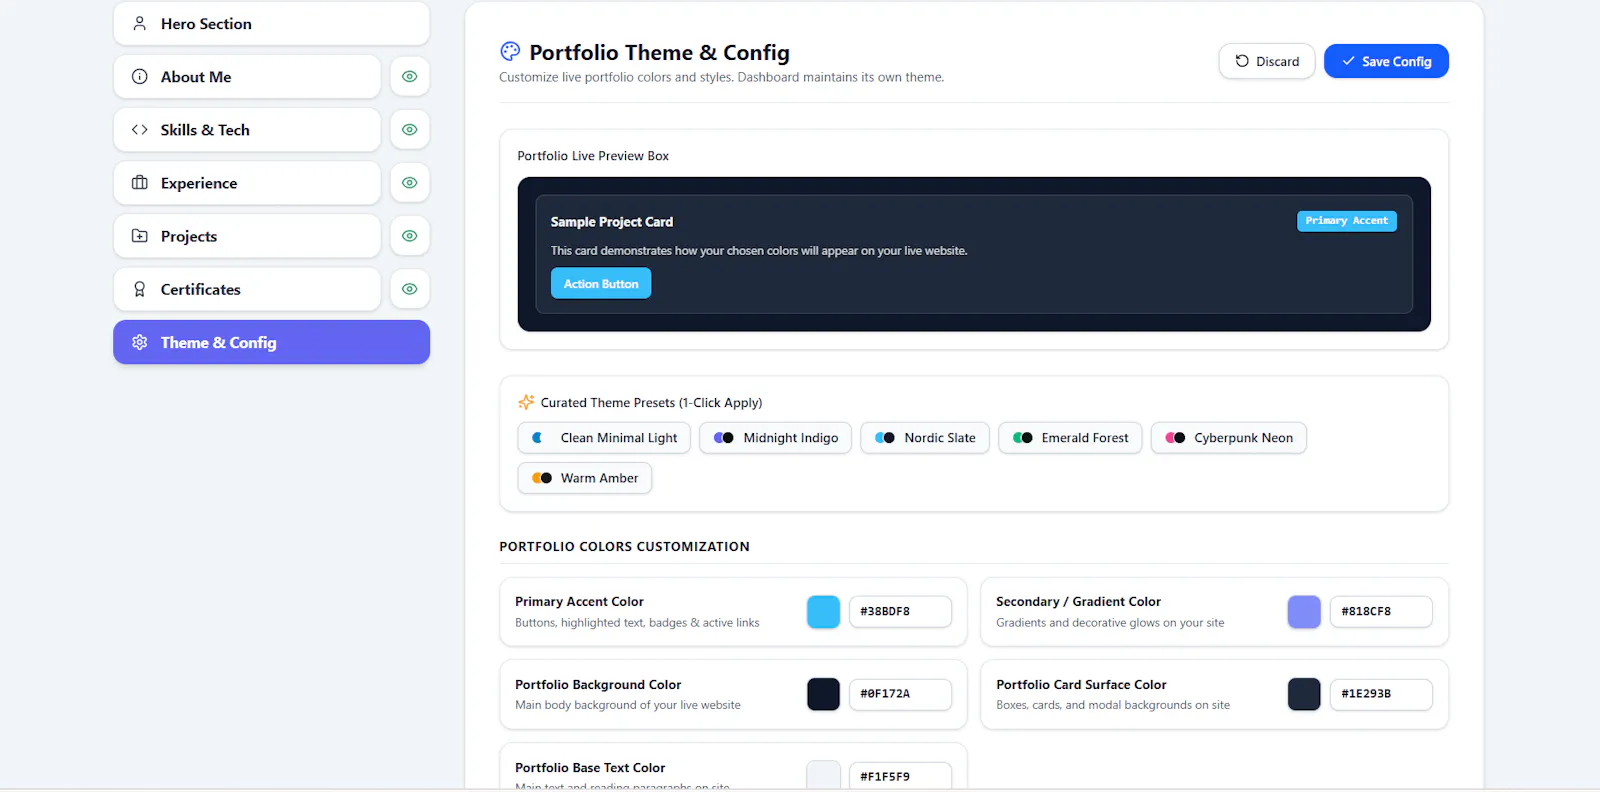
Task: Click the info icon beside About Me
Action: click(x=140, y=76)
